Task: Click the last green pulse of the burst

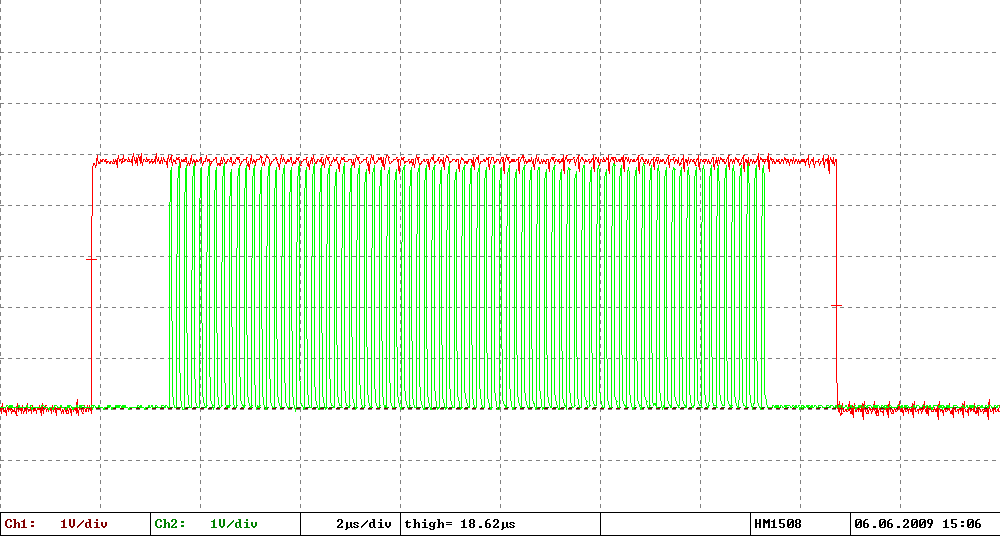Action: click(763, 286)
